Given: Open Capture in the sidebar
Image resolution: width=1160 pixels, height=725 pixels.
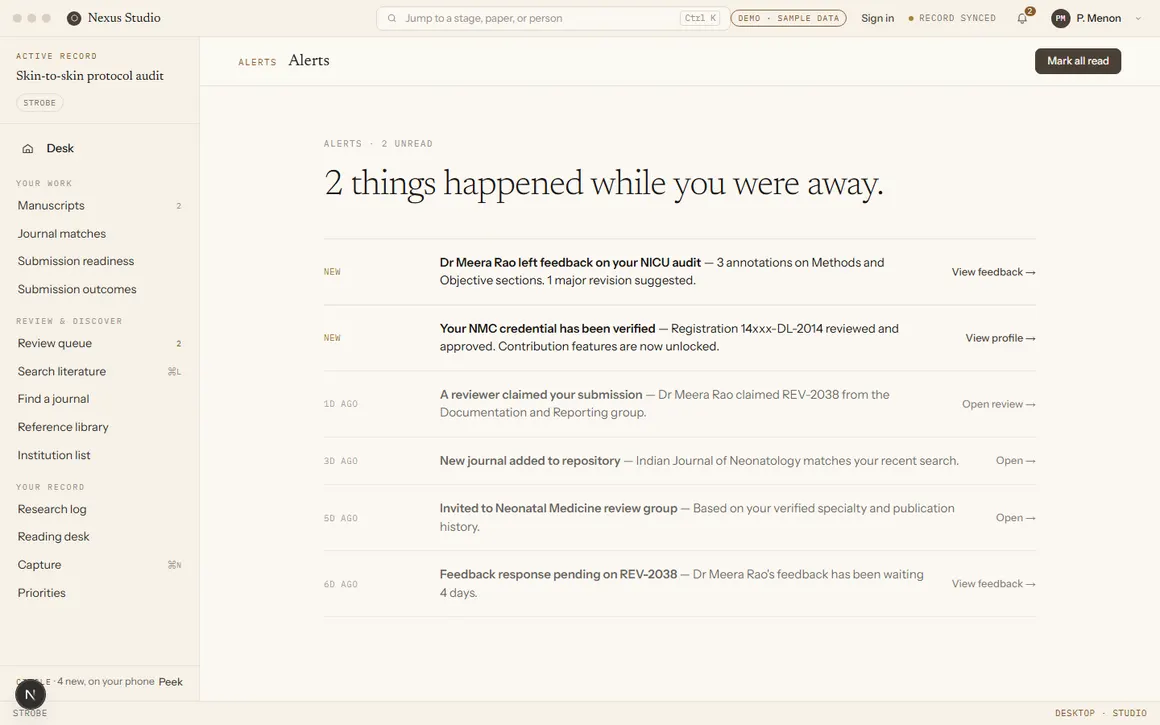Looking at the screenshot, I should (x=100, y=564).
